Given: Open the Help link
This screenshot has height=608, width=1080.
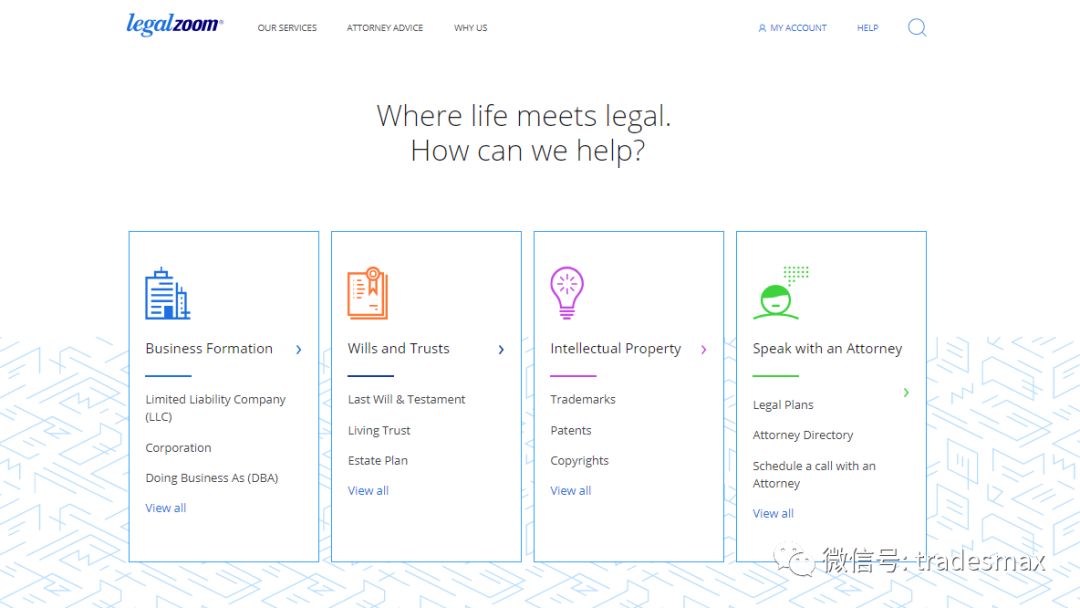Looking at the screenshot, I should [x=868, y=28].
